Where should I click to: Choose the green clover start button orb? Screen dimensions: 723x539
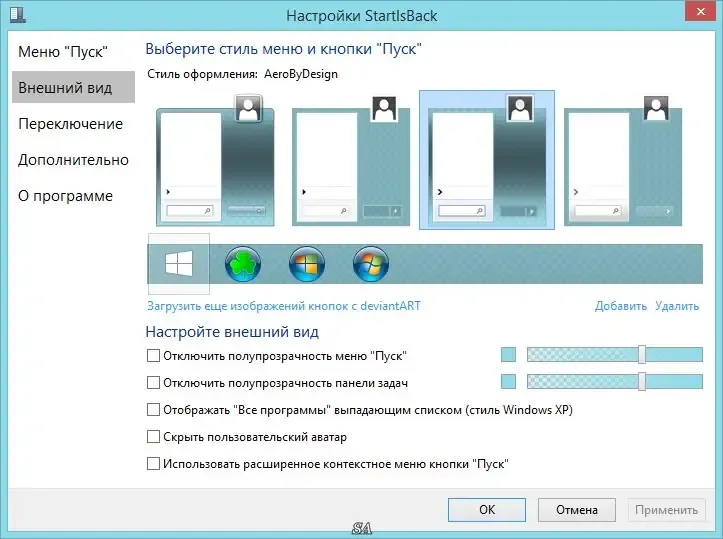[243, 264]
